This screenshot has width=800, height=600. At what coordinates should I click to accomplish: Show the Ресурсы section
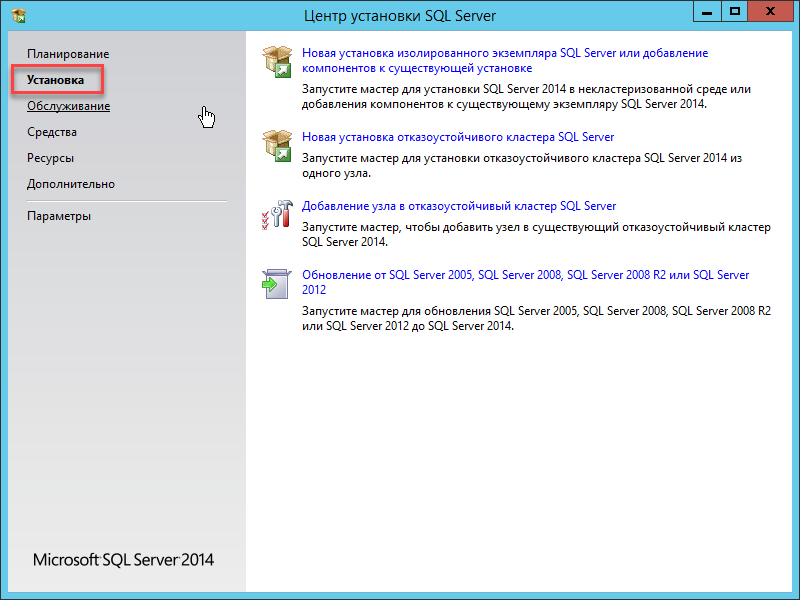tap(50, 158)
